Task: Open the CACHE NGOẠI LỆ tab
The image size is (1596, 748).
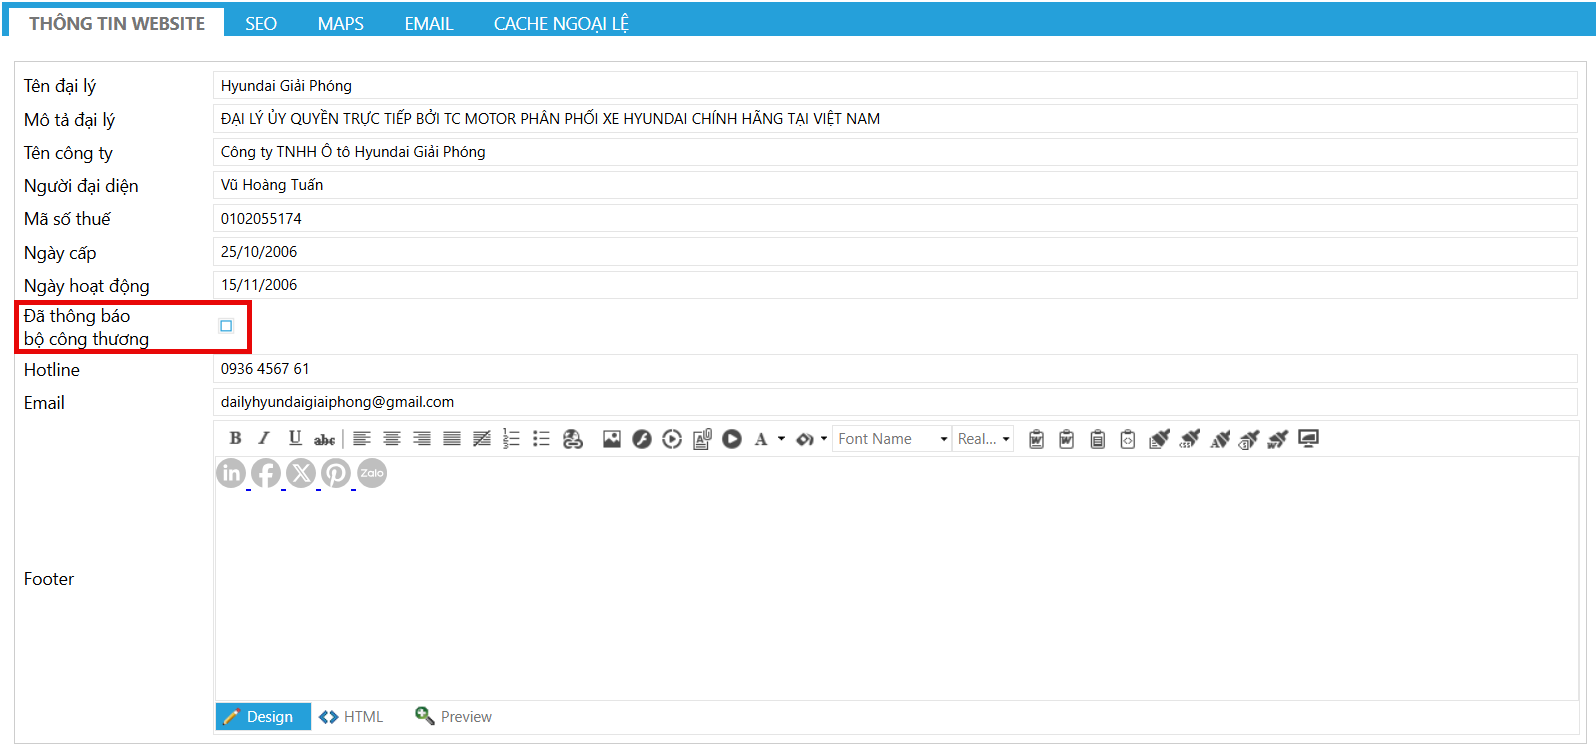Action: coord(560,23)
